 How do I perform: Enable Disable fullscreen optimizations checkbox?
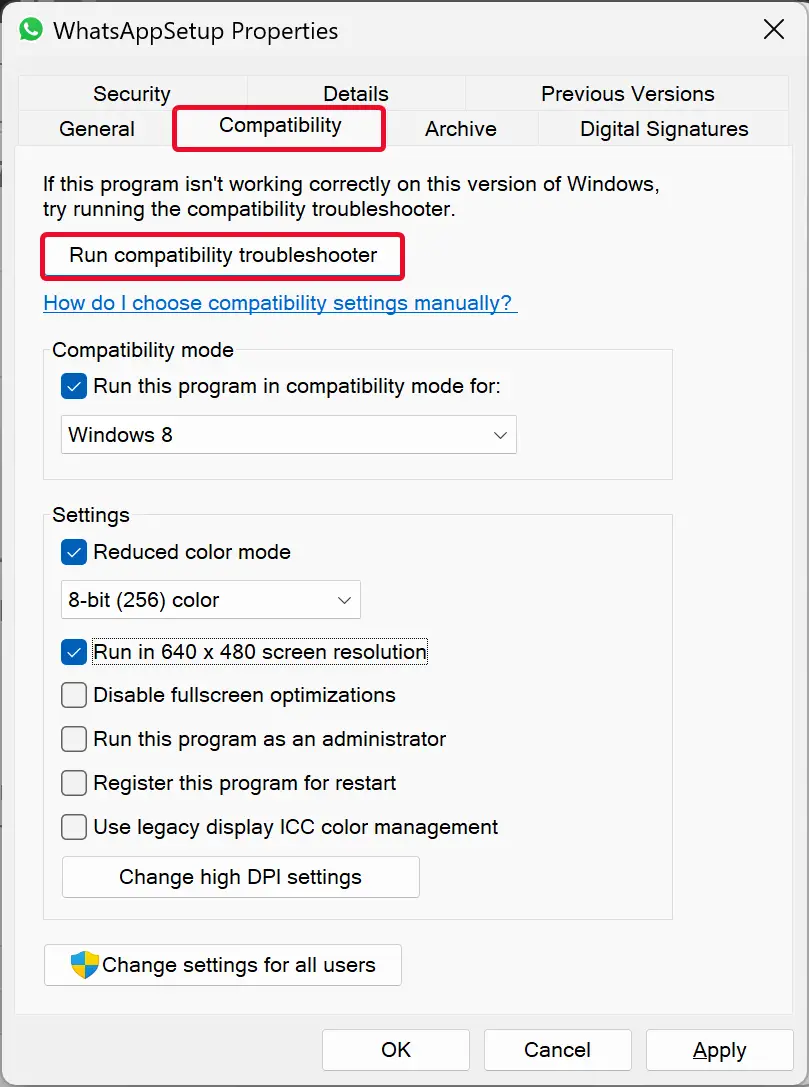pos(73,695)
